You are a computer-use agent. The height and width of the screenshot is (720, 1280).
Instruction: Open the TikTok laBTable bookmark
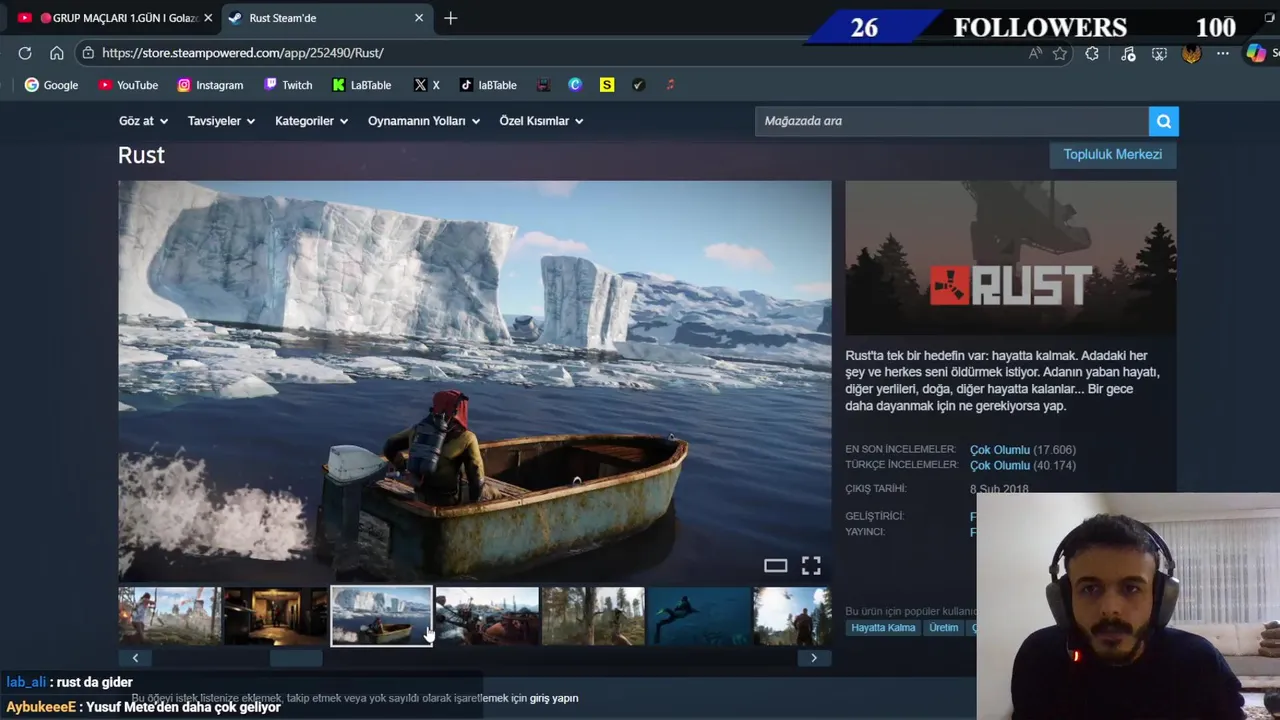(x=488, y=85)
